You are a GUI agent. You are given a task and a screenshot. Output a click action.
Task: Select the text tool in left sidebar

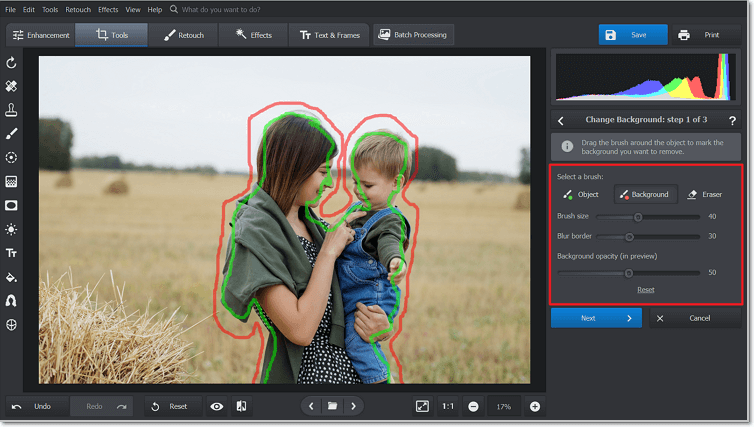11,253
